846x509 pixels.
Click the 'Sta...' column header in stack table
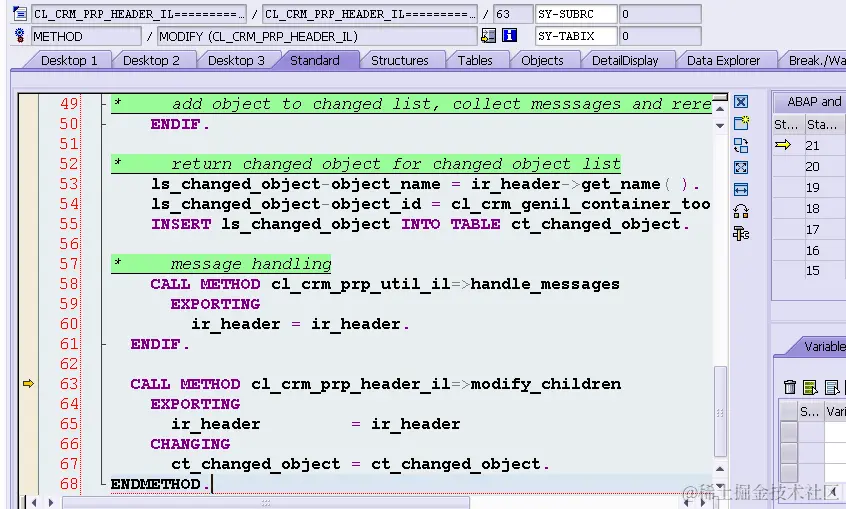click(822, 124)
